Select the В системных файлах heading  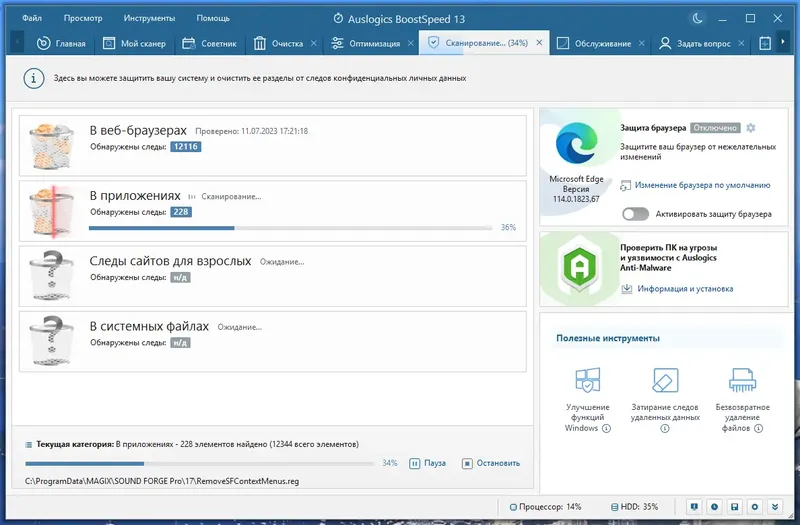[149, 327]
